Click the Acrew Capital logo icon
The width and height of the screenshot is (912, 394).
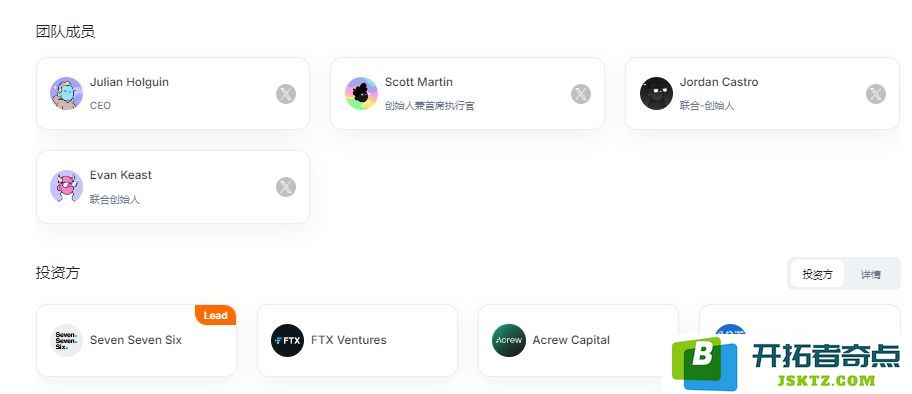pos(508,340)
